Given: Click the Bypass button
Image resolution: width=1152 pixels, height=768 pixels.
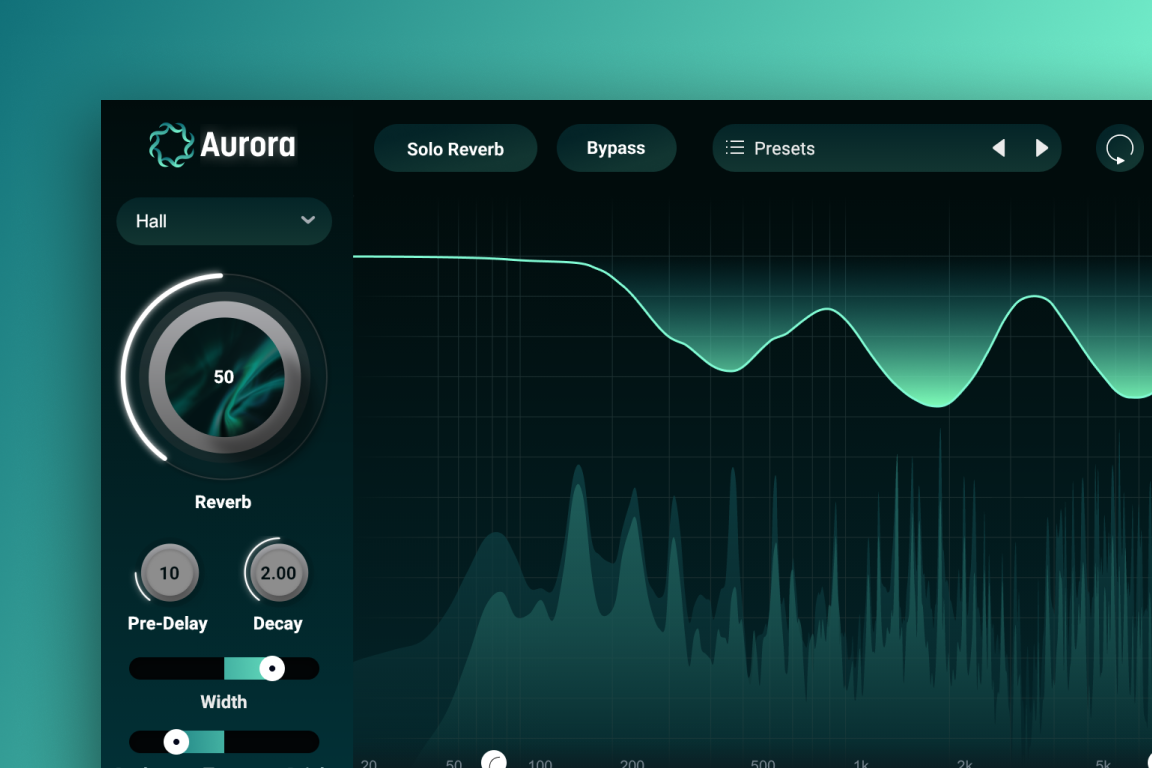Looking at the screenshot, I should coord(616,147).
